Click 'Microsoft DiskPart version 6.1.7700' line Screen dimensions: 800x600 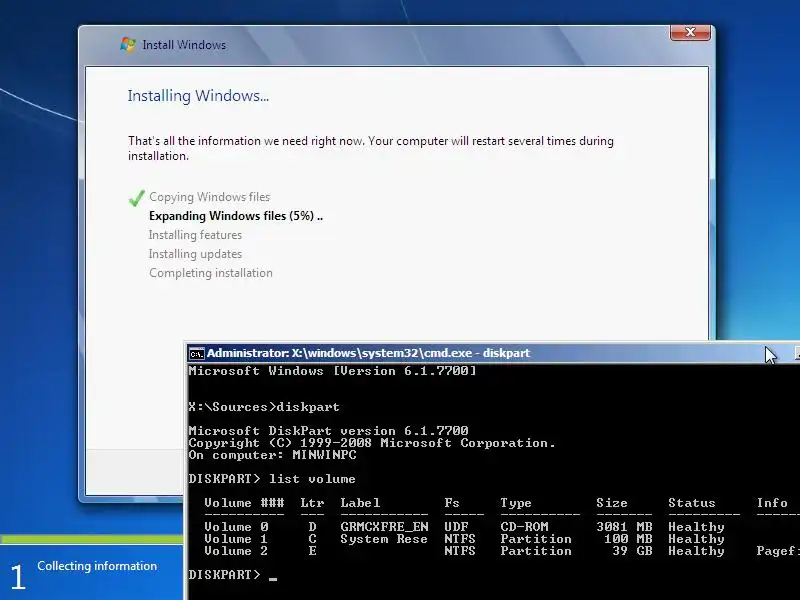point(328,431)
